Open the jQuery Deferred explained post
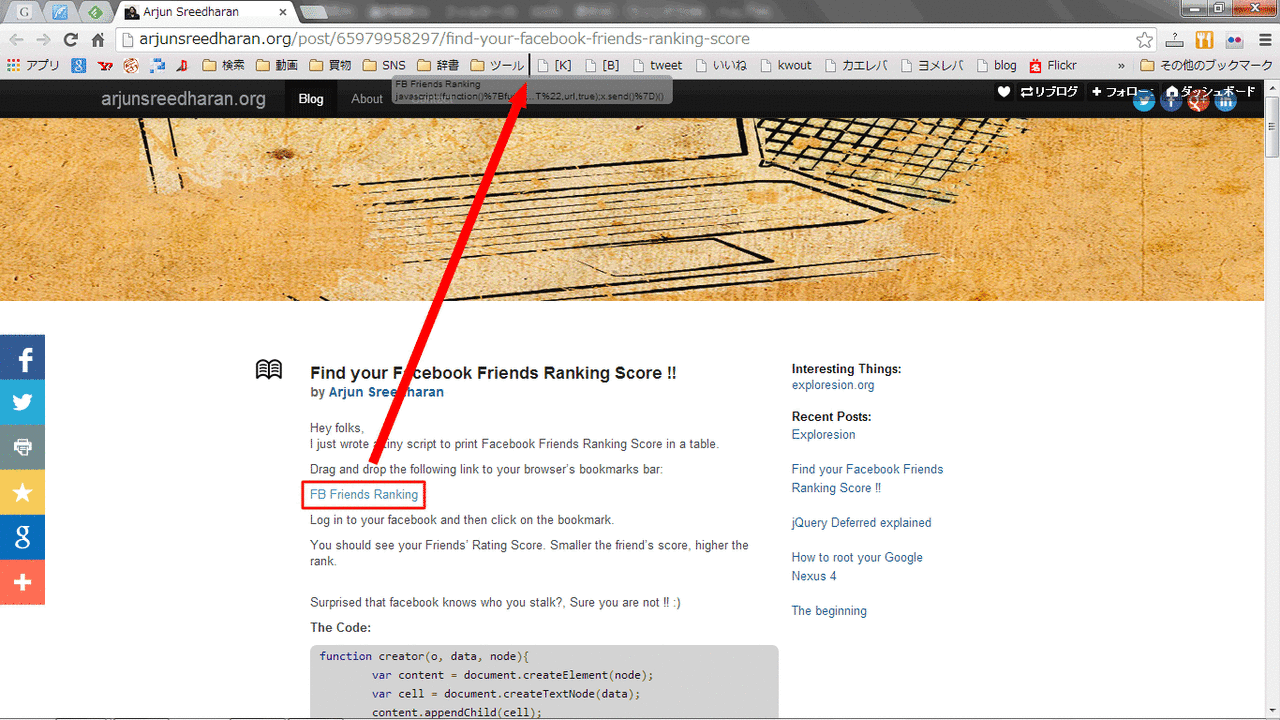This screenshot has height=720, width=1280. click(x=861, y=523)
